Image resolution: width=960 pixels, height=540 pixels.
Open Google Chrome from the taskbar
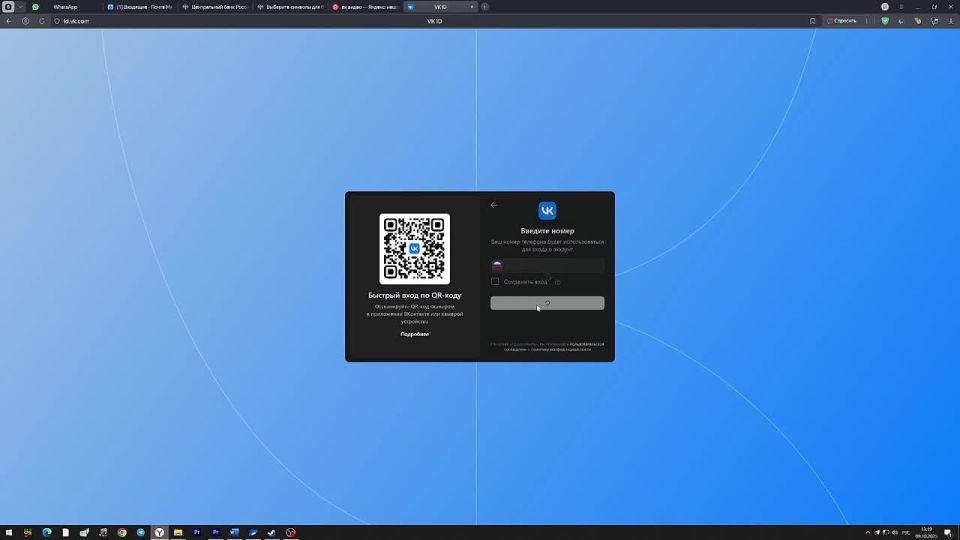[x=121, y=532]
